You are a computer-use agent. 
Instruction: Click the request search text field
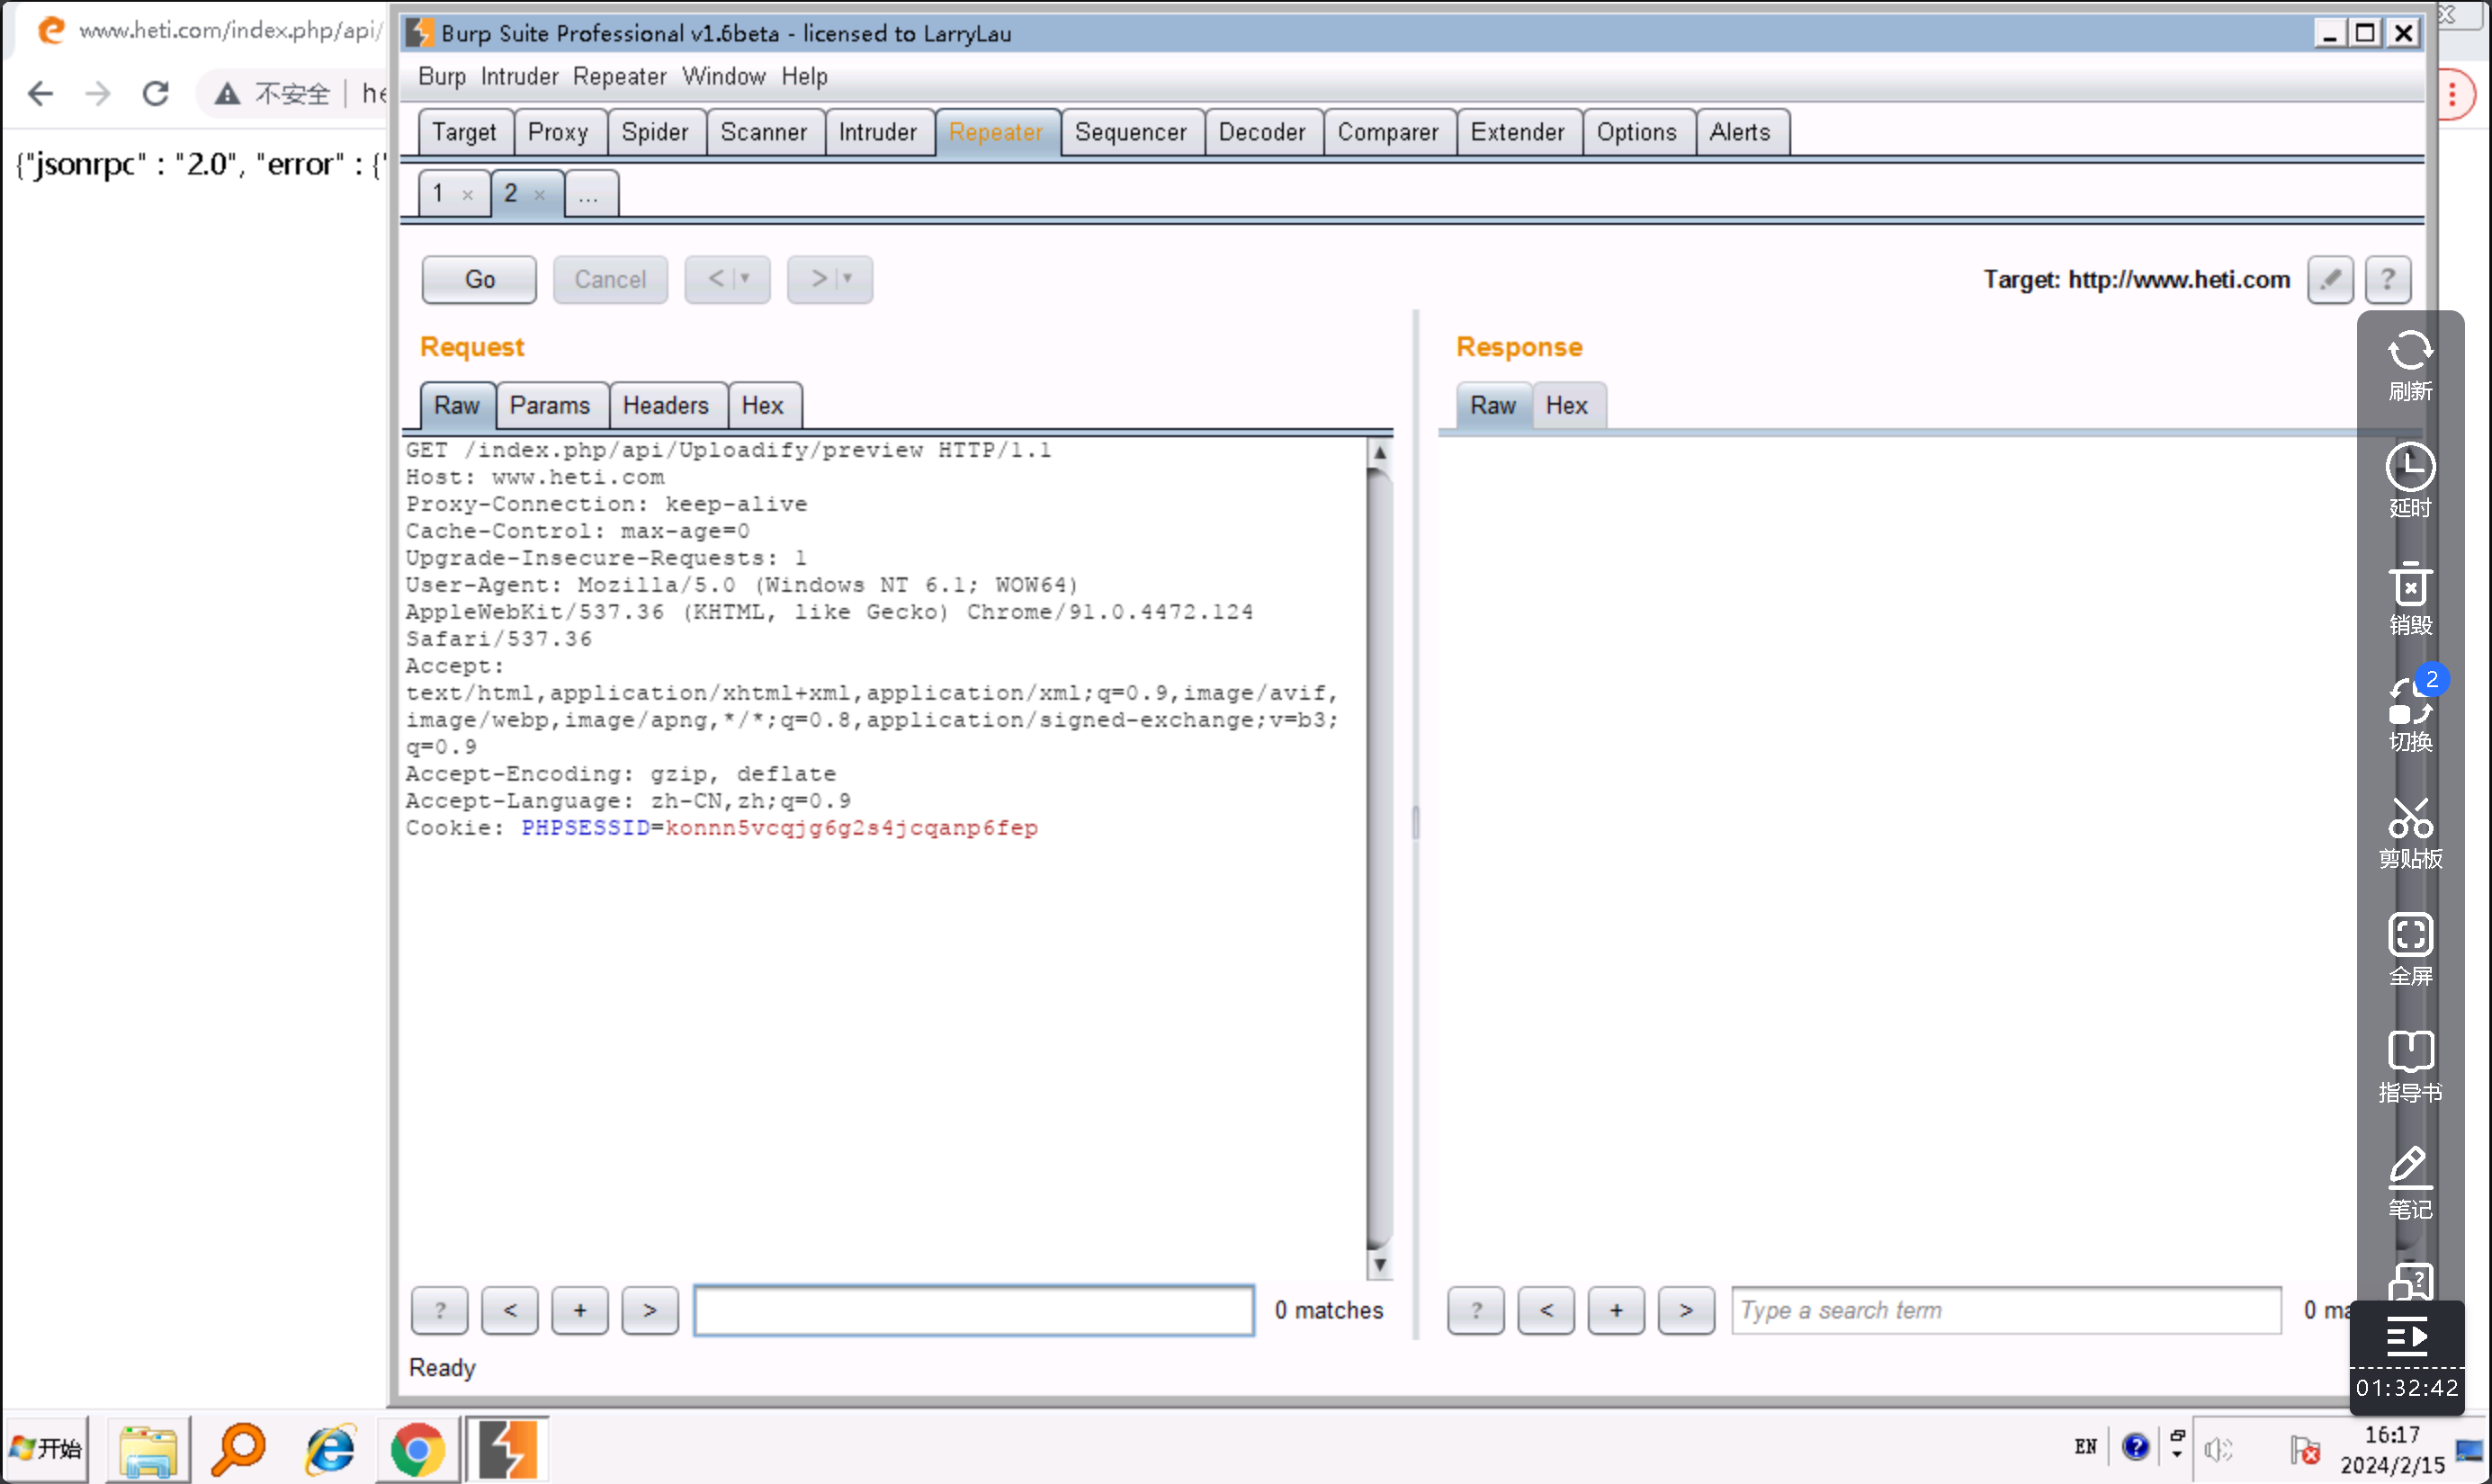[x=973, y=1310]
